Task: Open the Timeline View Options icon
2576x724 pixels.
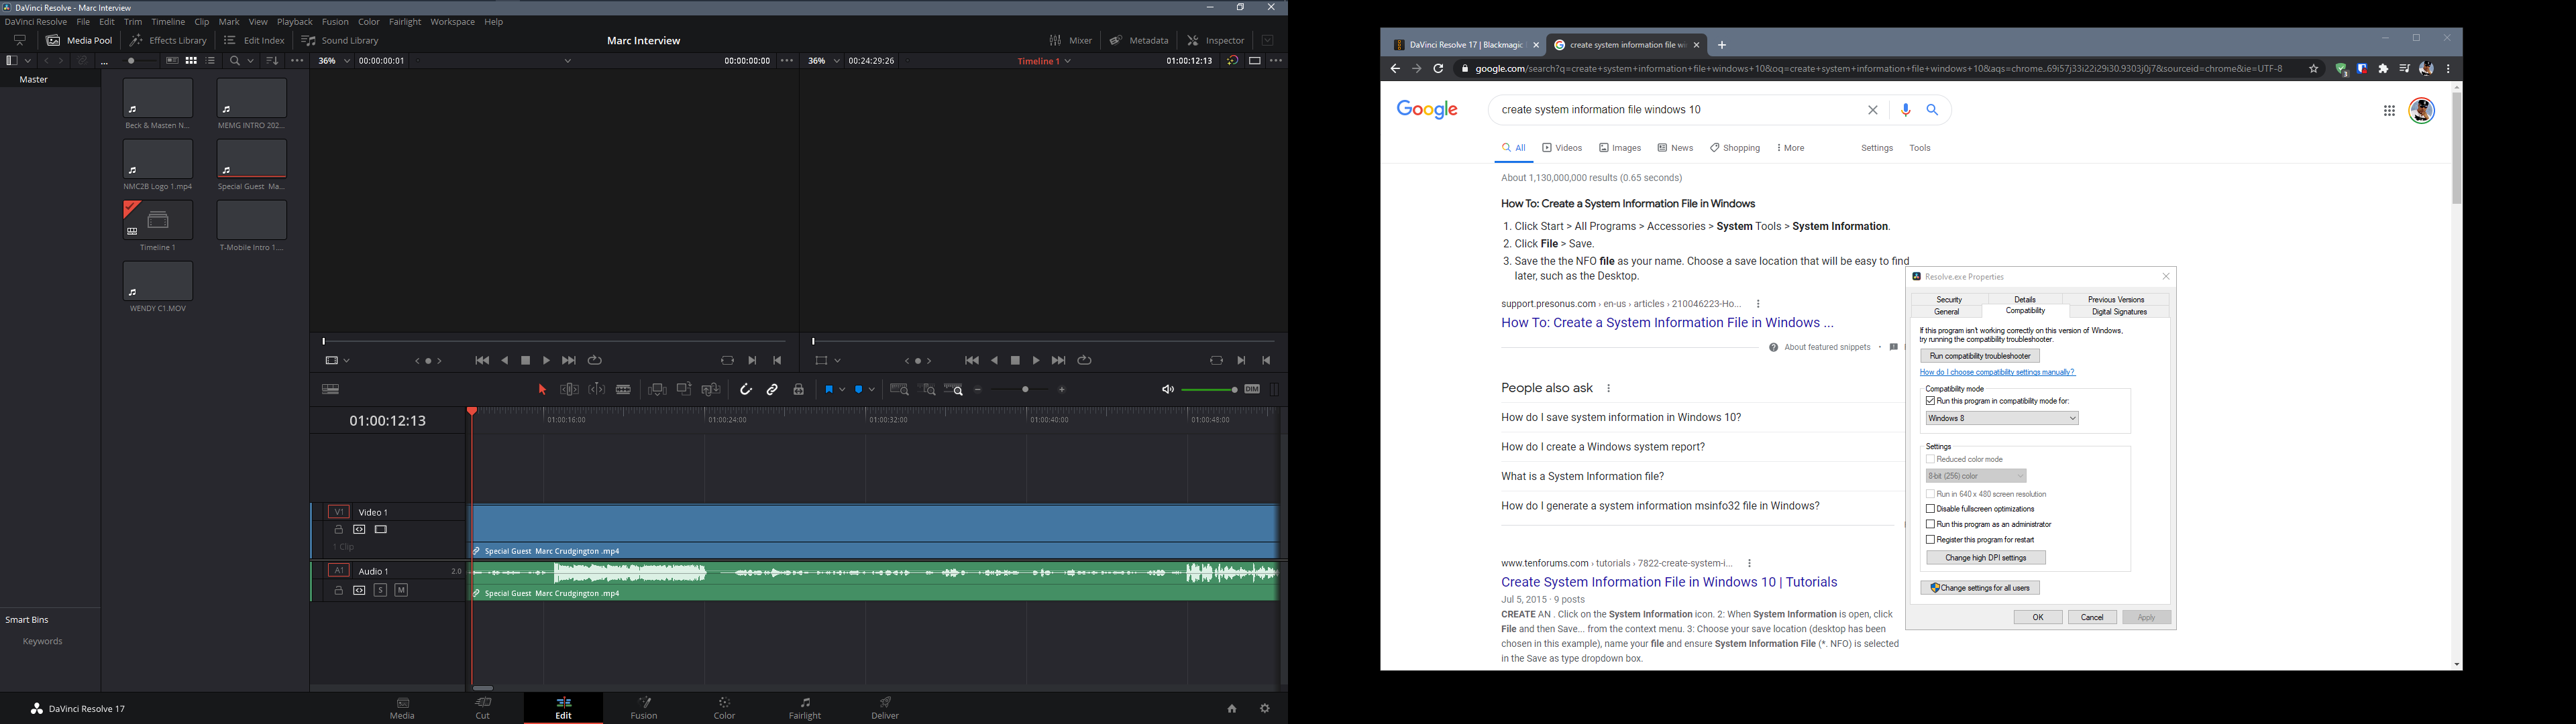Action: tap(331, 390)
